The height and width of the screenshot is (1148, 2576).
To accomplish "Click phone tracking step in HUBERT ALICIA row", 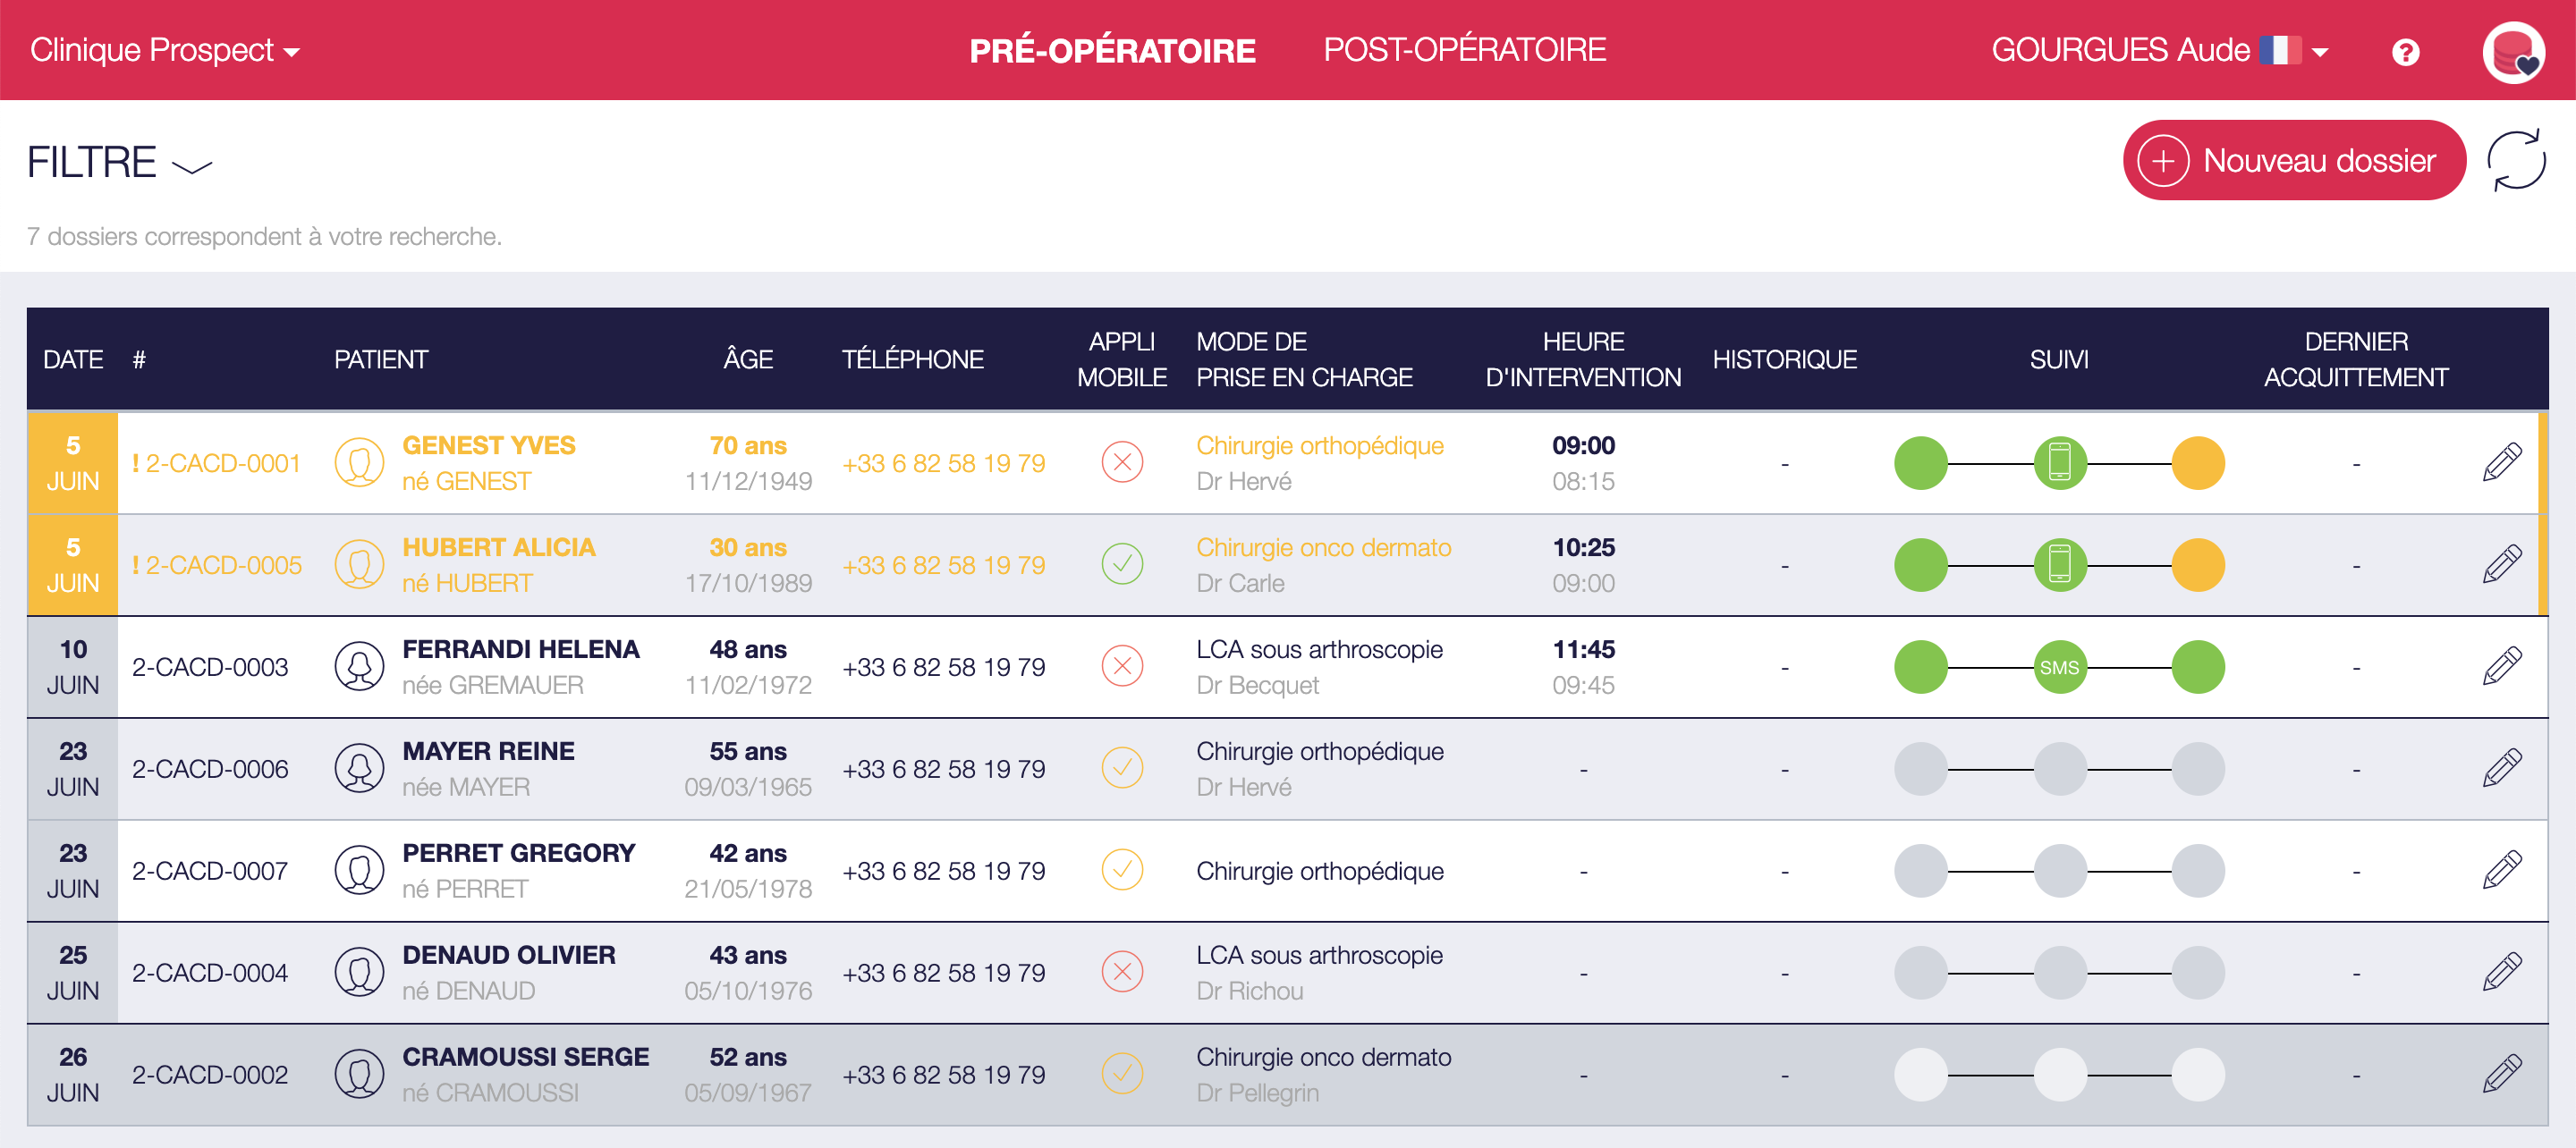I will [2058, 565].
